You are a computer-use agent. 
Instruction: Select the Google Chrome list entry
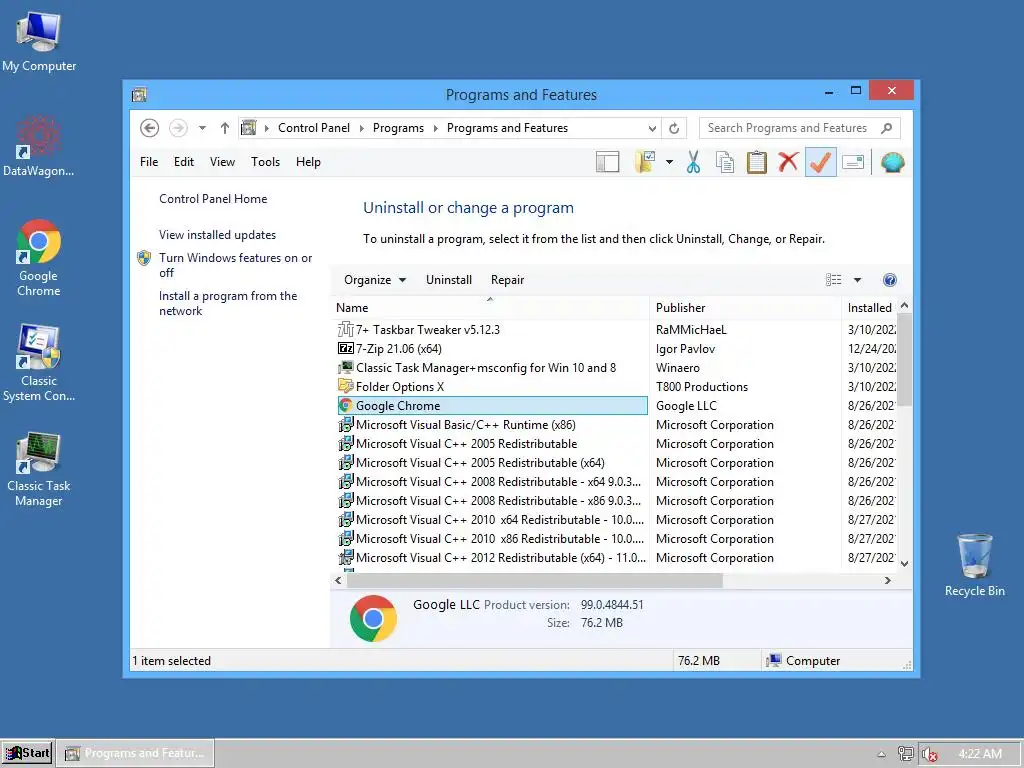click(x=492, y=406)
